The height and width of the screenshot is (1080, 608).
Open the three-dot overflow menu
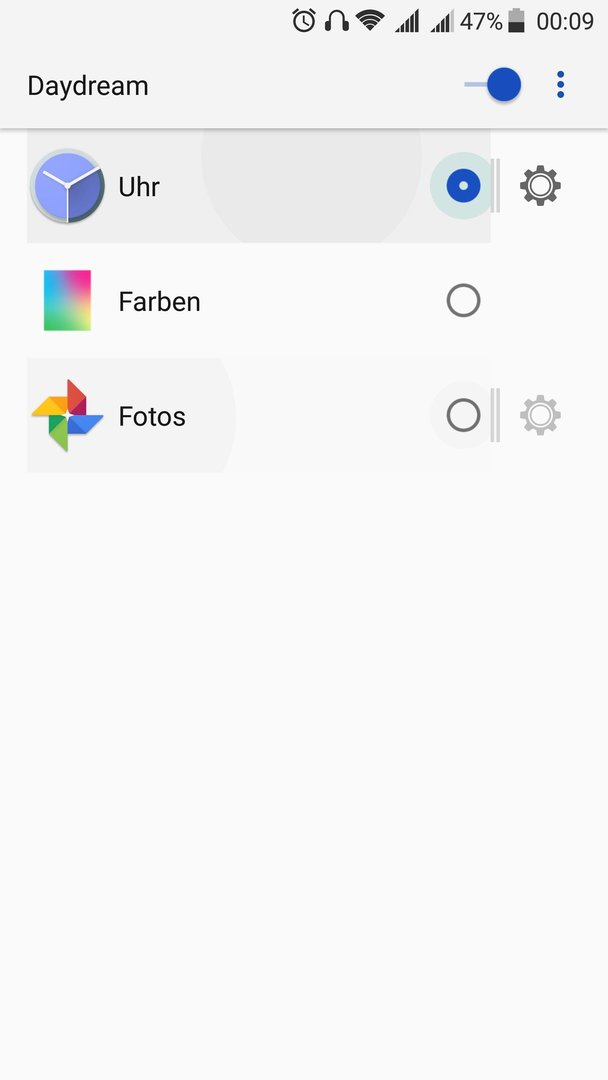(x=560, y=85)
